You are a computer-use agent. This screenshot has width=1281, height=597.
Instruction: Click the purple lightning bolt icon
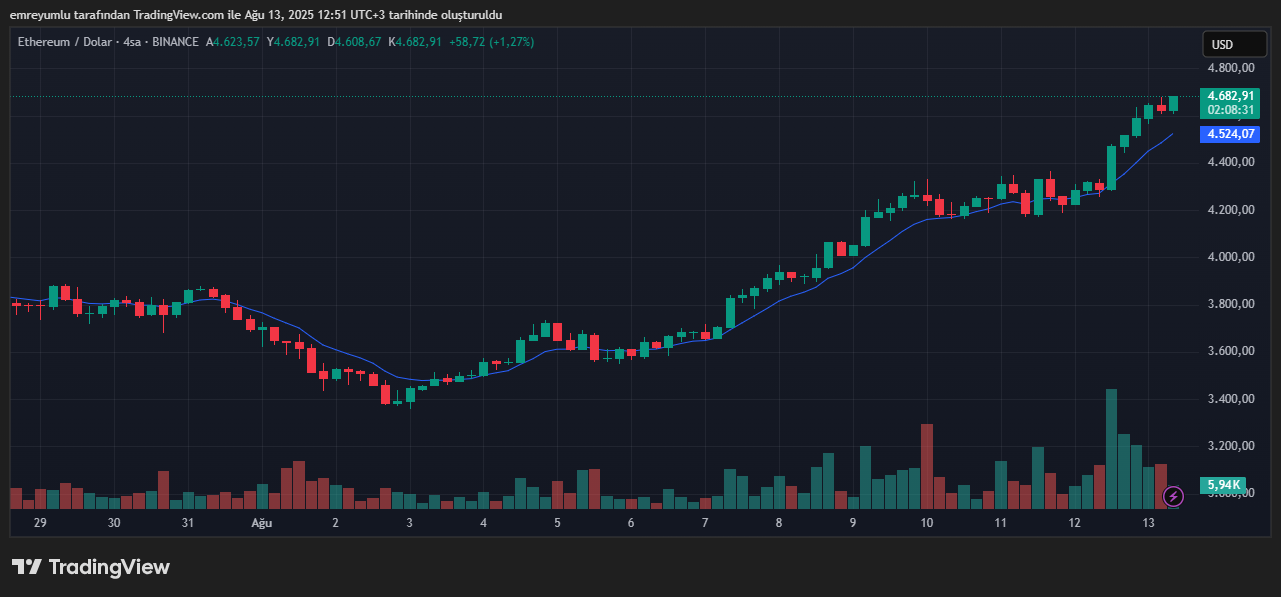(1174, 496)
